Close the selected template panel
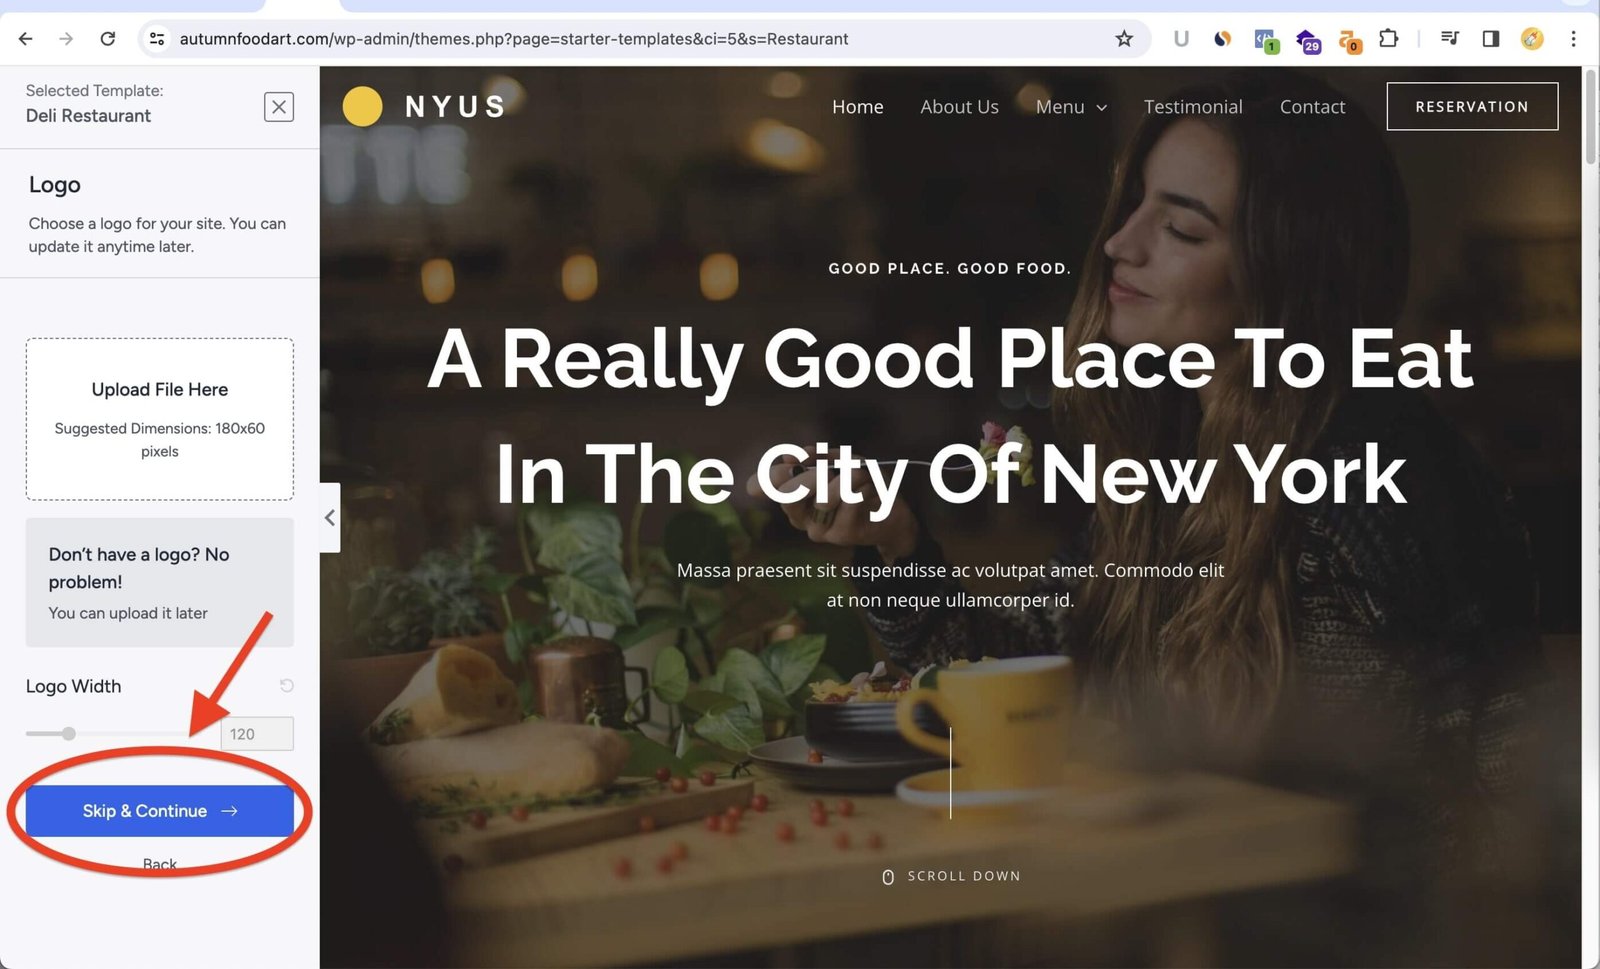 pos(279,107)
